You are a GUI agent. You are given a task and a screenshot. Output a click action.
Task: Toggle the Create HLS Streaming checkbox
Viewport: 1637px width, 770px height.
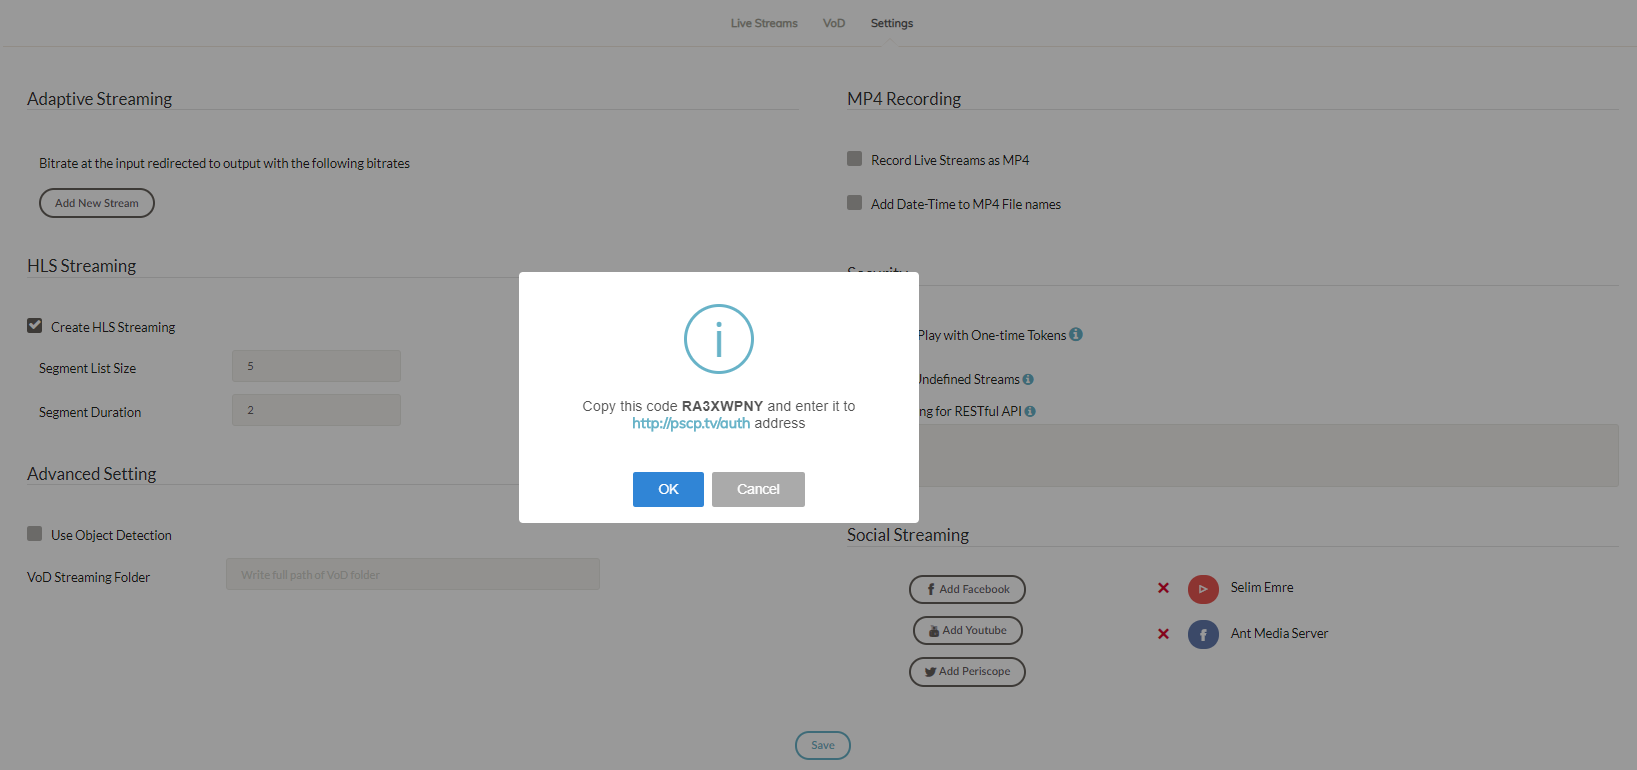pyautogui.click(x=35, y=326)
